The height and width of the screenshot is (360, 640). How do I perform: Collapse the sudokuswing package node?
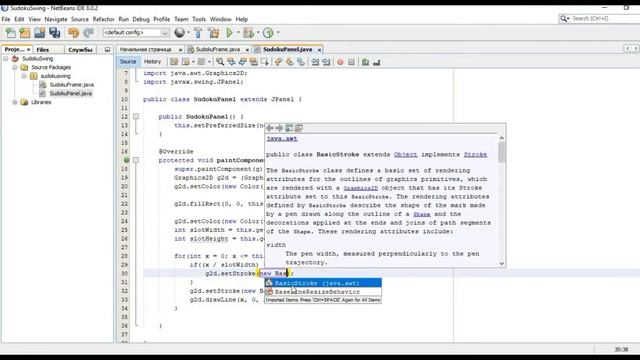(24, 76)
